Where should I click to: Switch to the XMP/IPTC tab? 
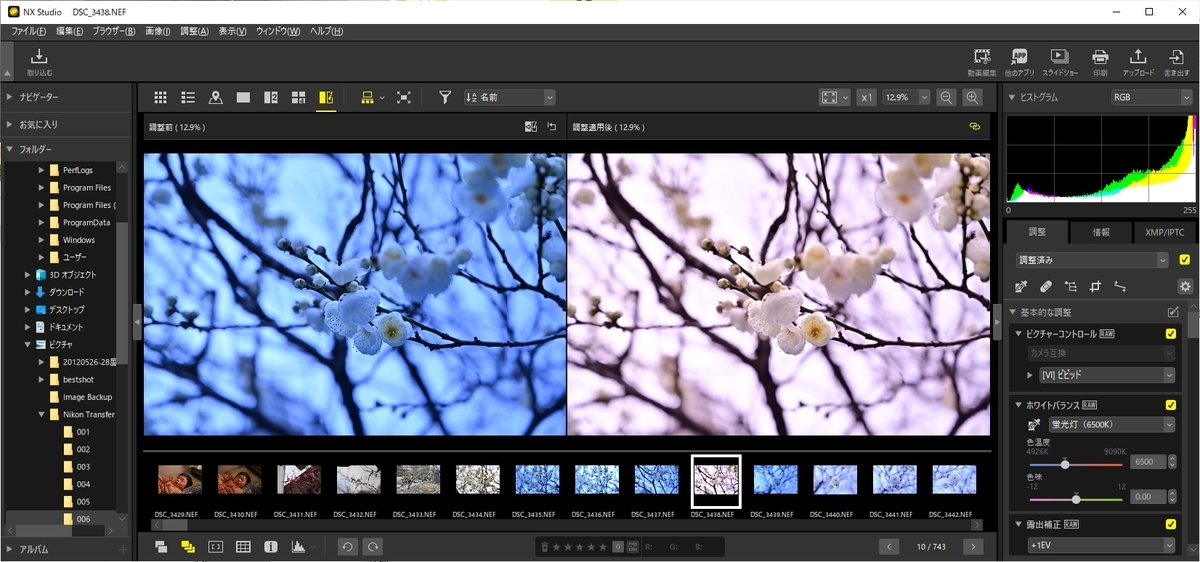[1164, 232]
